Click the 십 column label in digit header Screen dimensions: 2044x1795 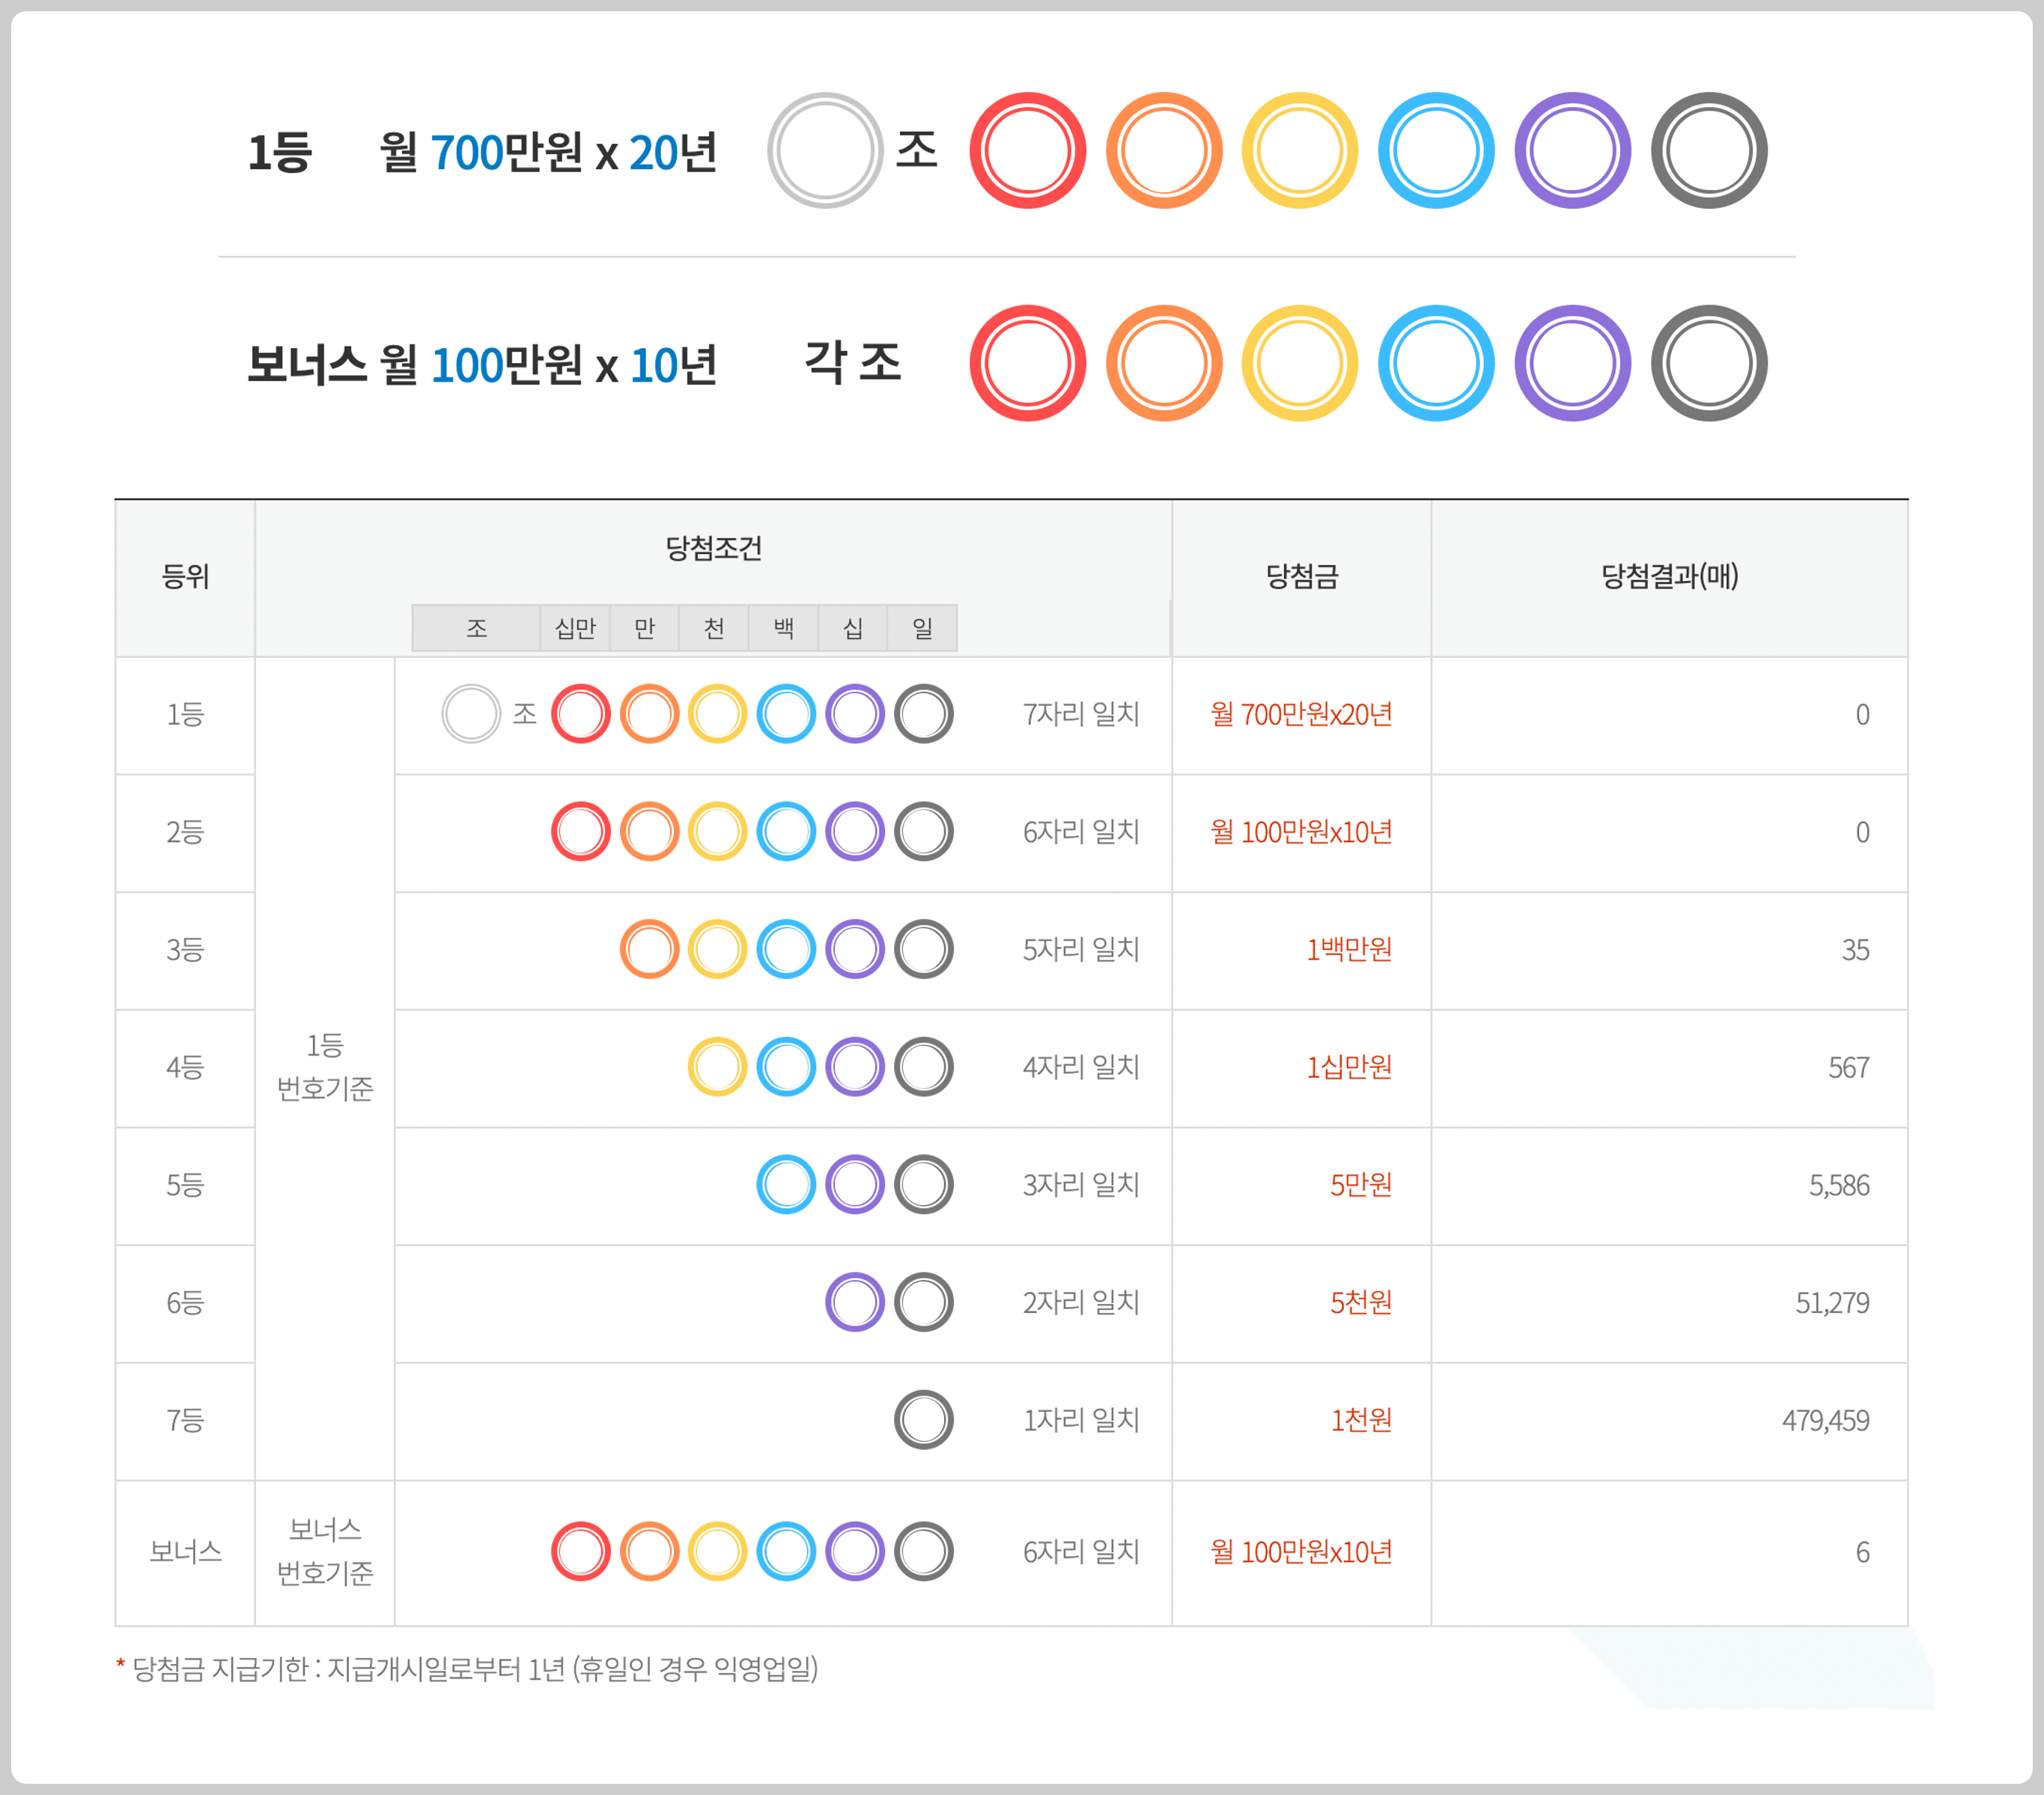point(853,628)
